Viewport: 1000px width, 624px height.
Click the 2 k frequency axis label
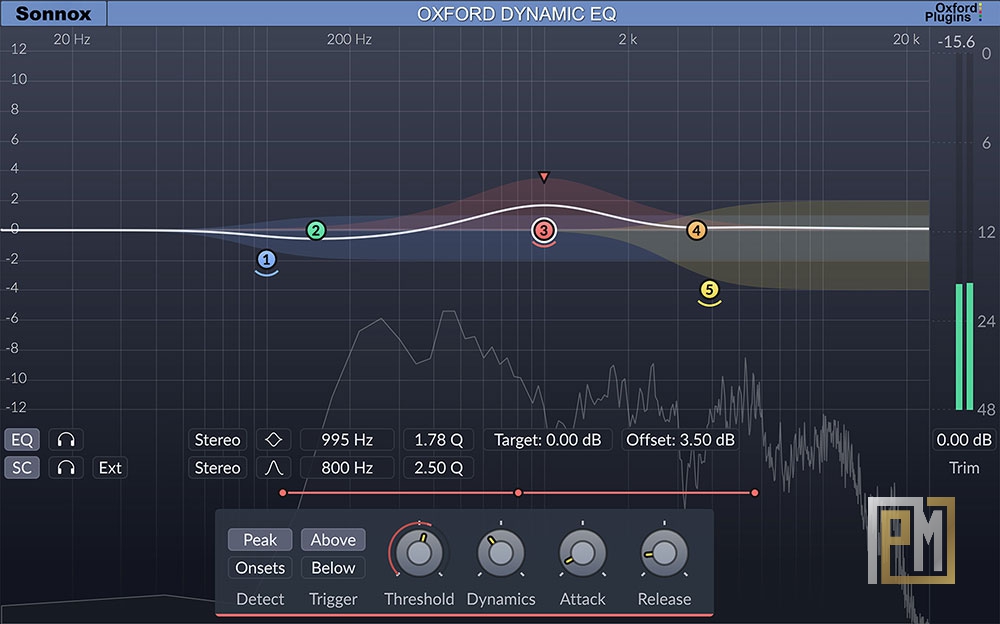coord(628,40)
